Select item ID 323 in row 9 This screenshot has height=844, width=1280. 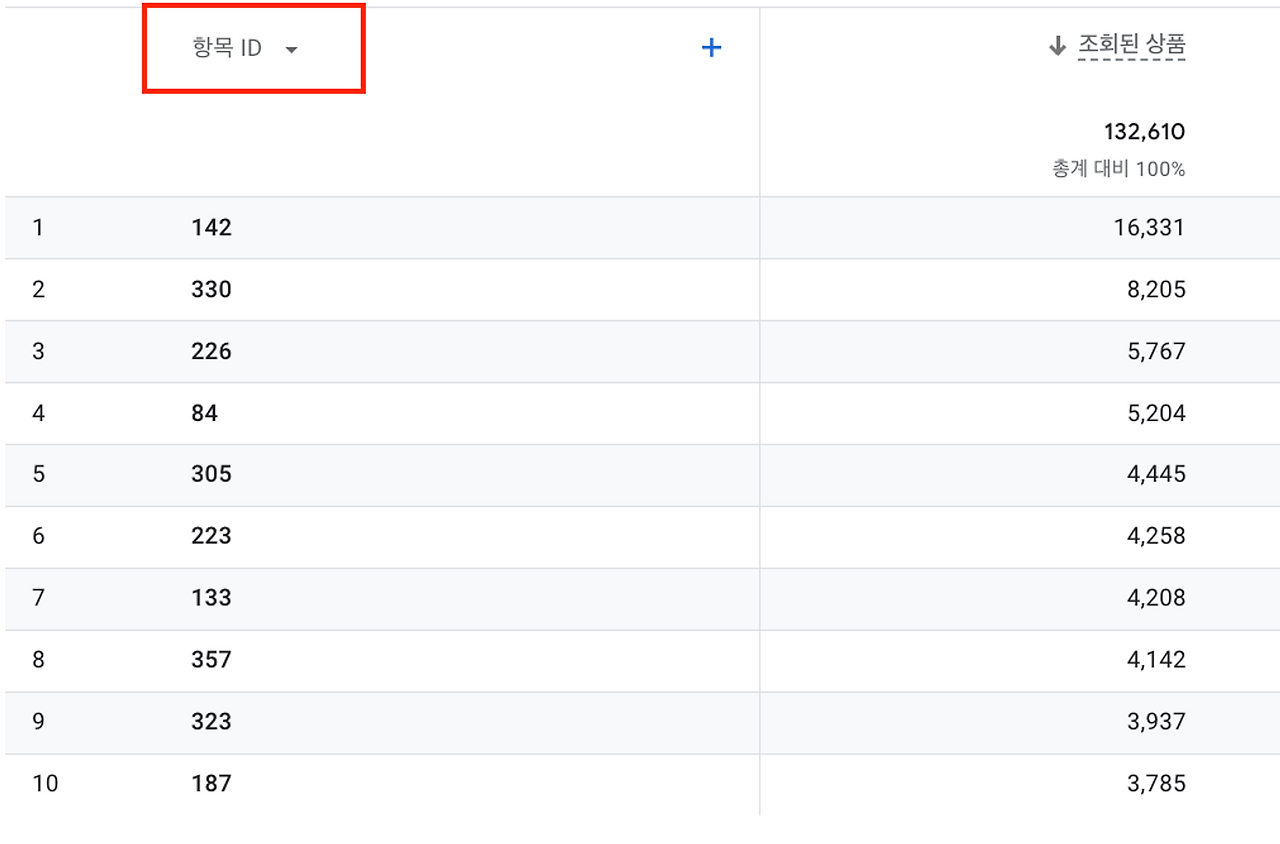[211, 722]
